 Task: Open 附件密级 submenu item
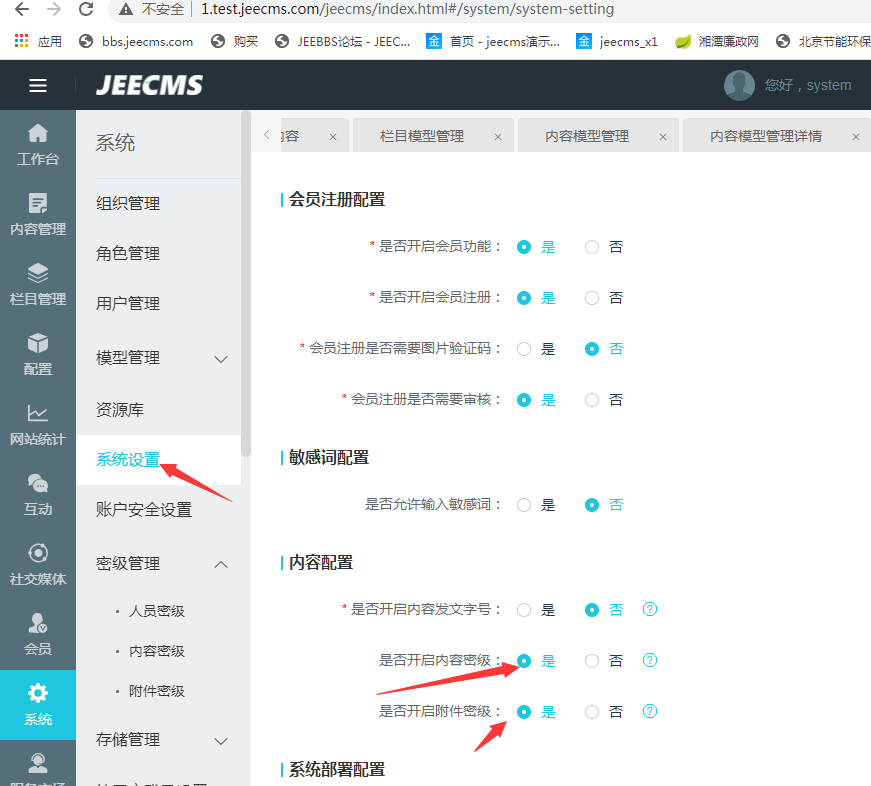tap(157, 691)
